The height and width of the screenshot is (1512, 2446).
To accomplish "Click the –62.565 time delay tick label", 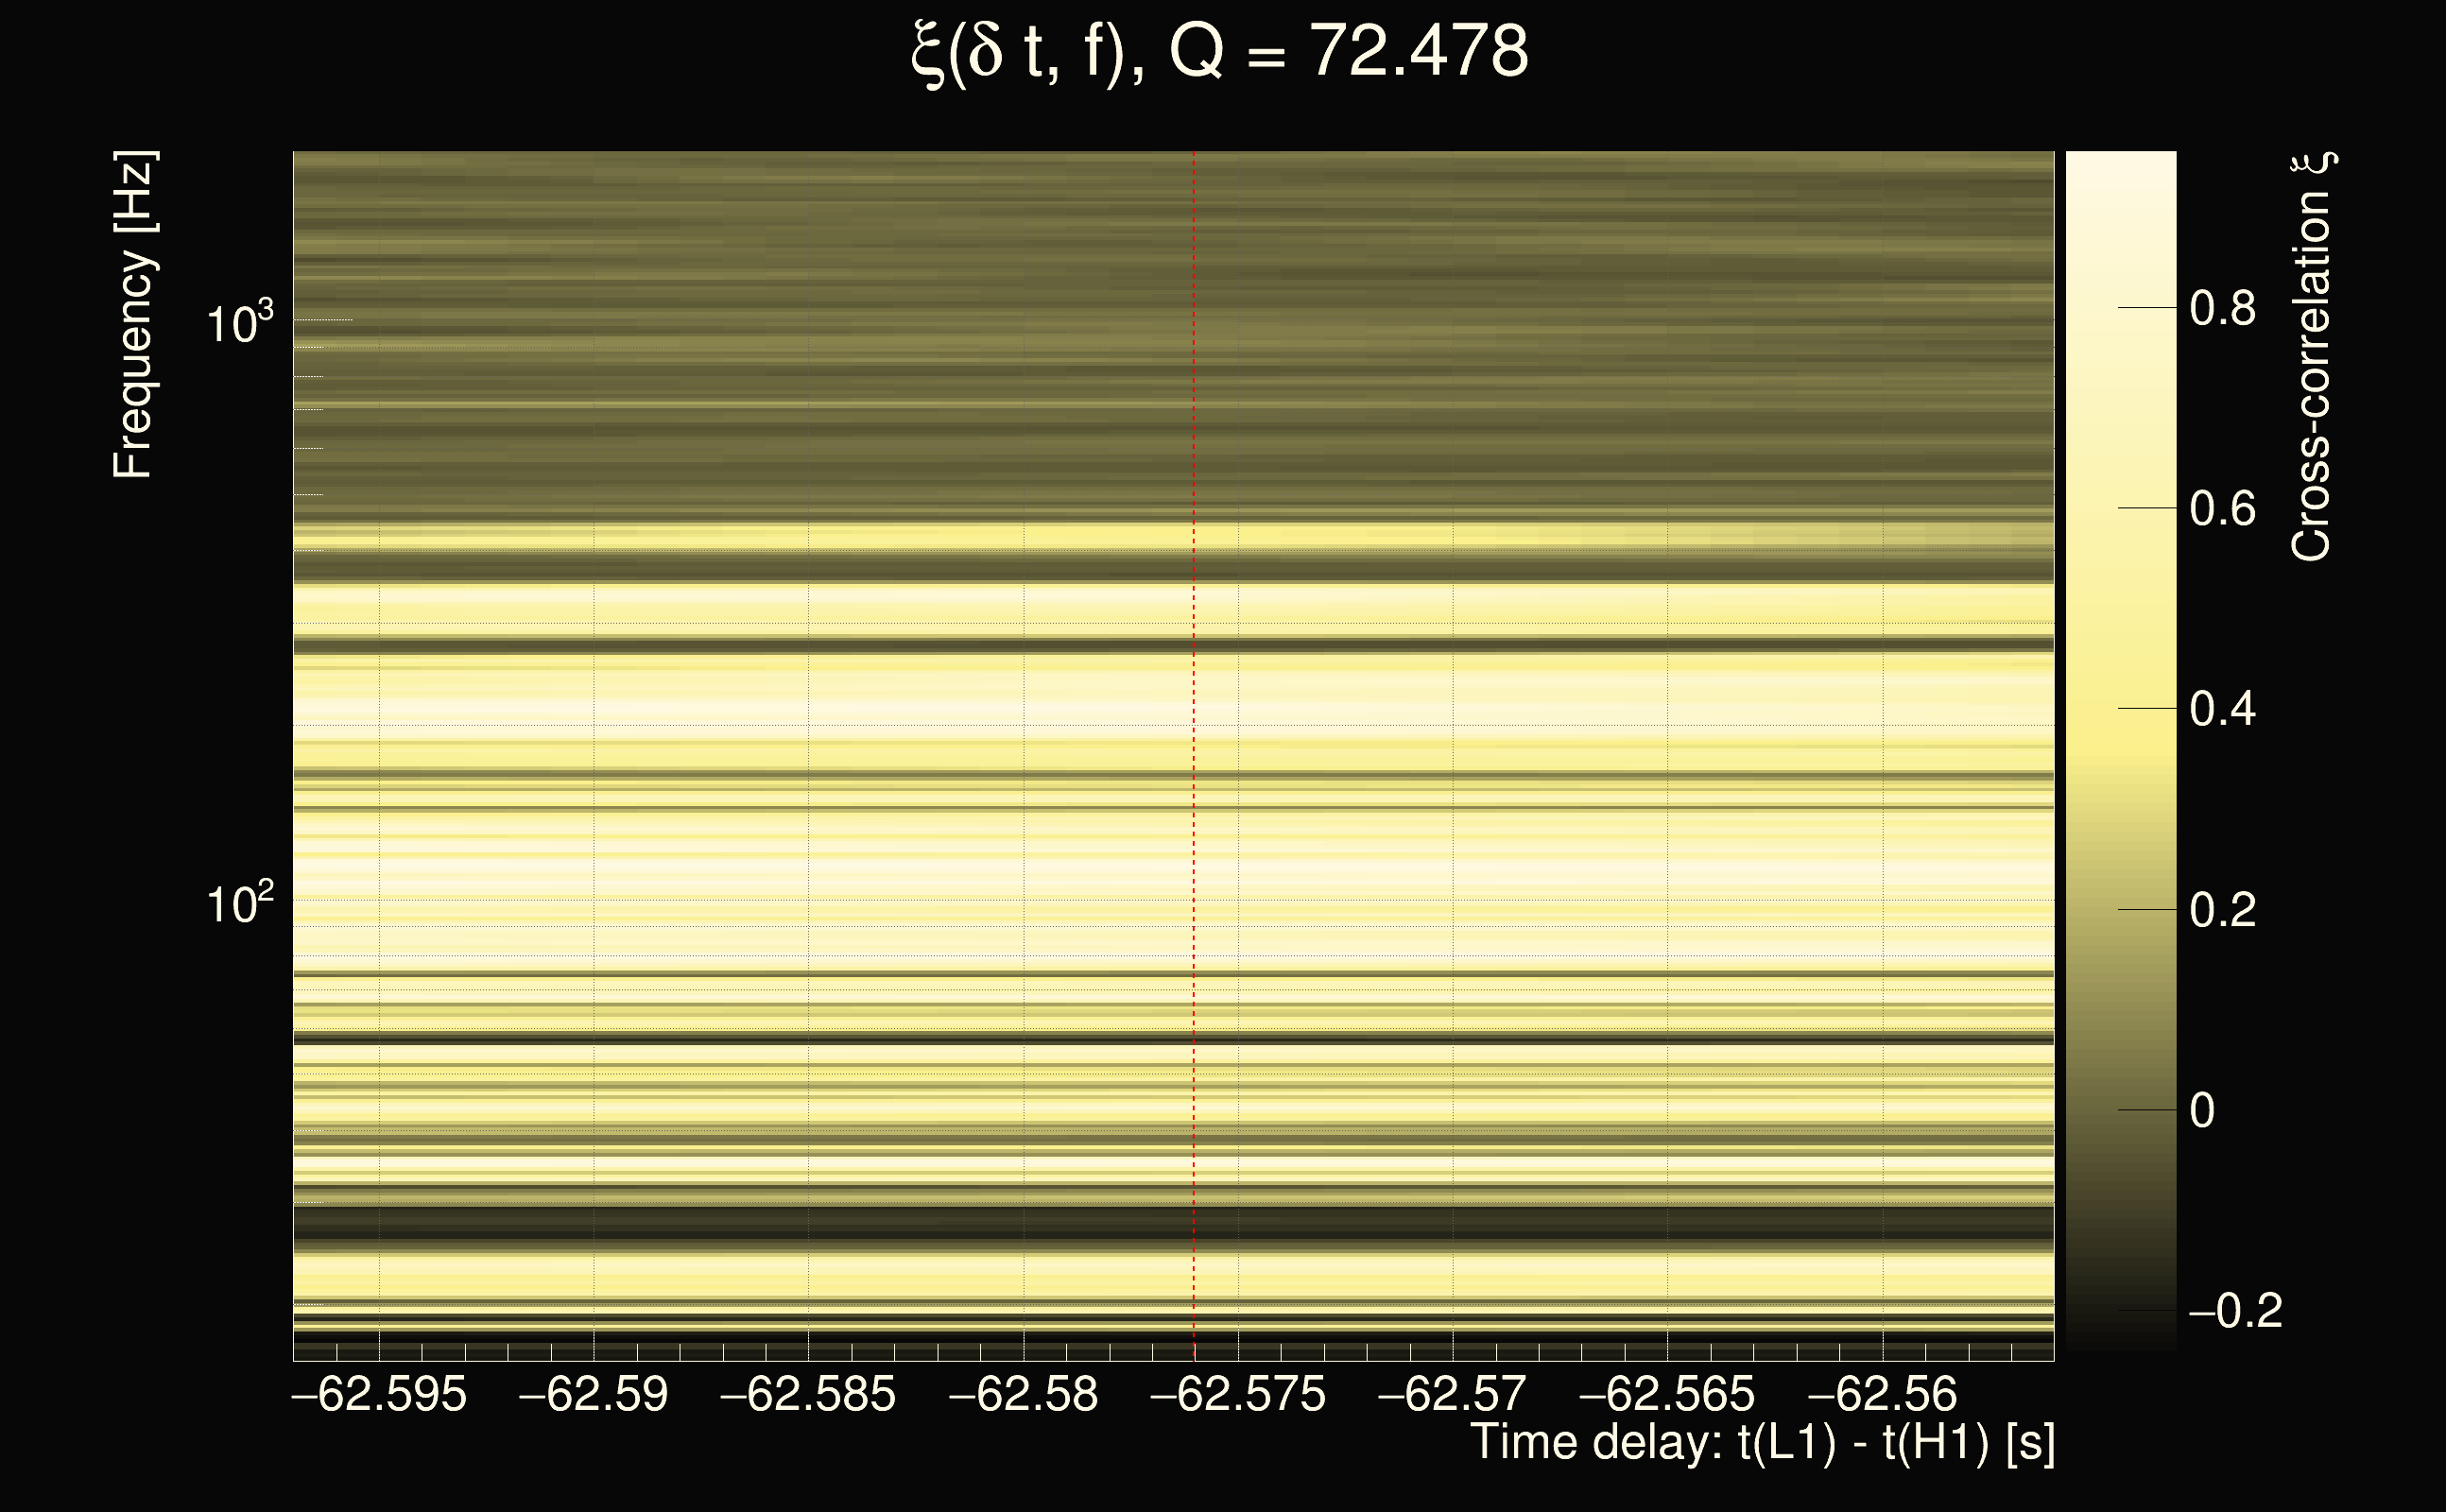I will 1667,1394.
